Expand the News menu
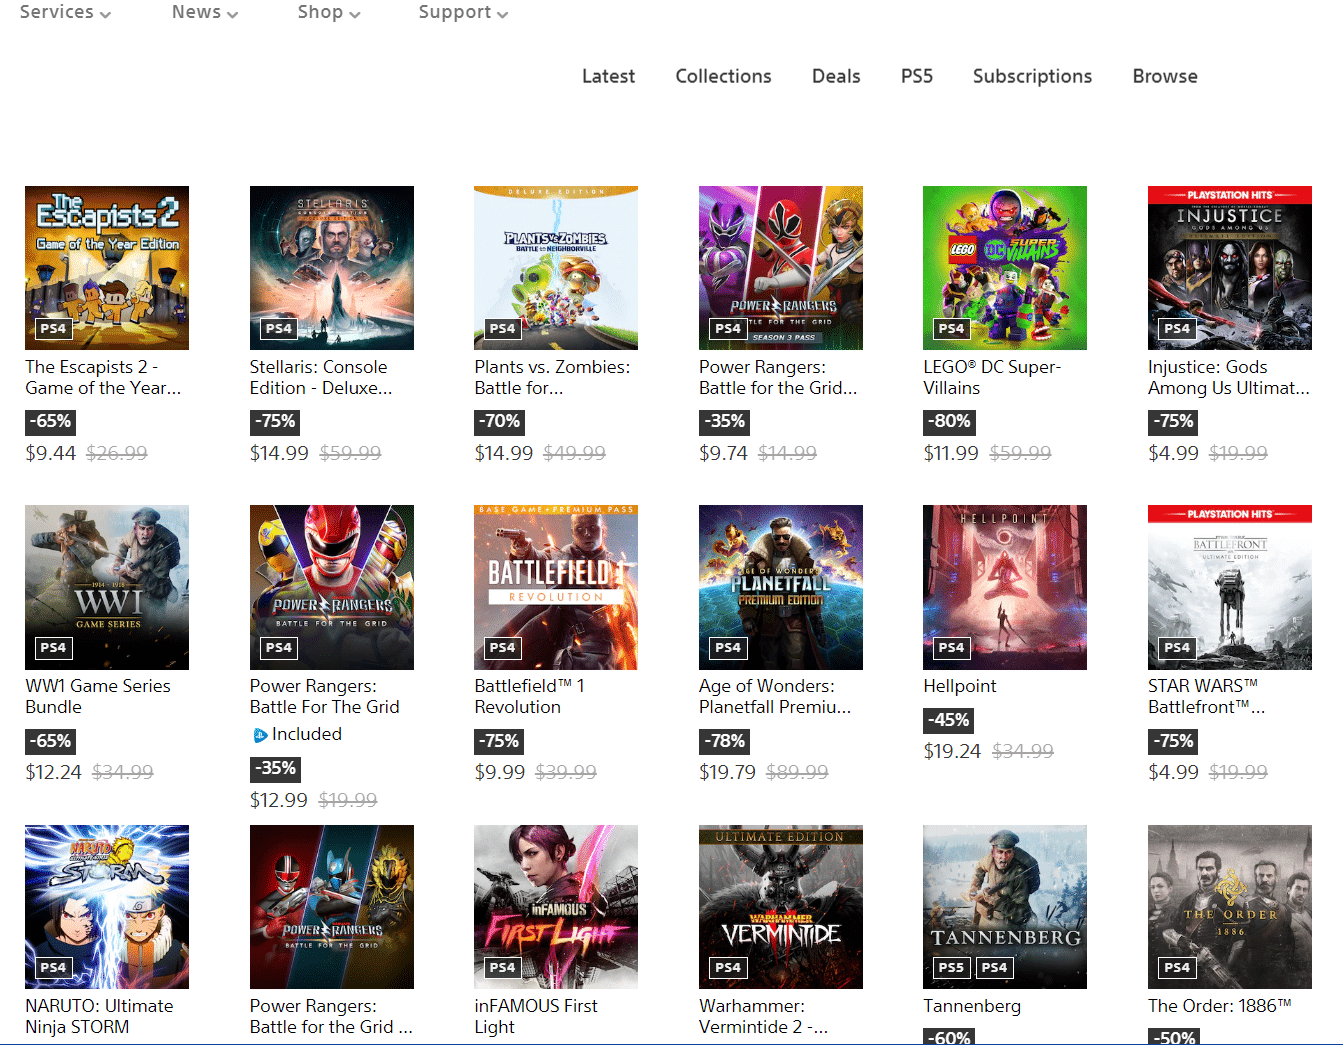The width and height of the screenshot is (1344, 1045). click(204, 13)
